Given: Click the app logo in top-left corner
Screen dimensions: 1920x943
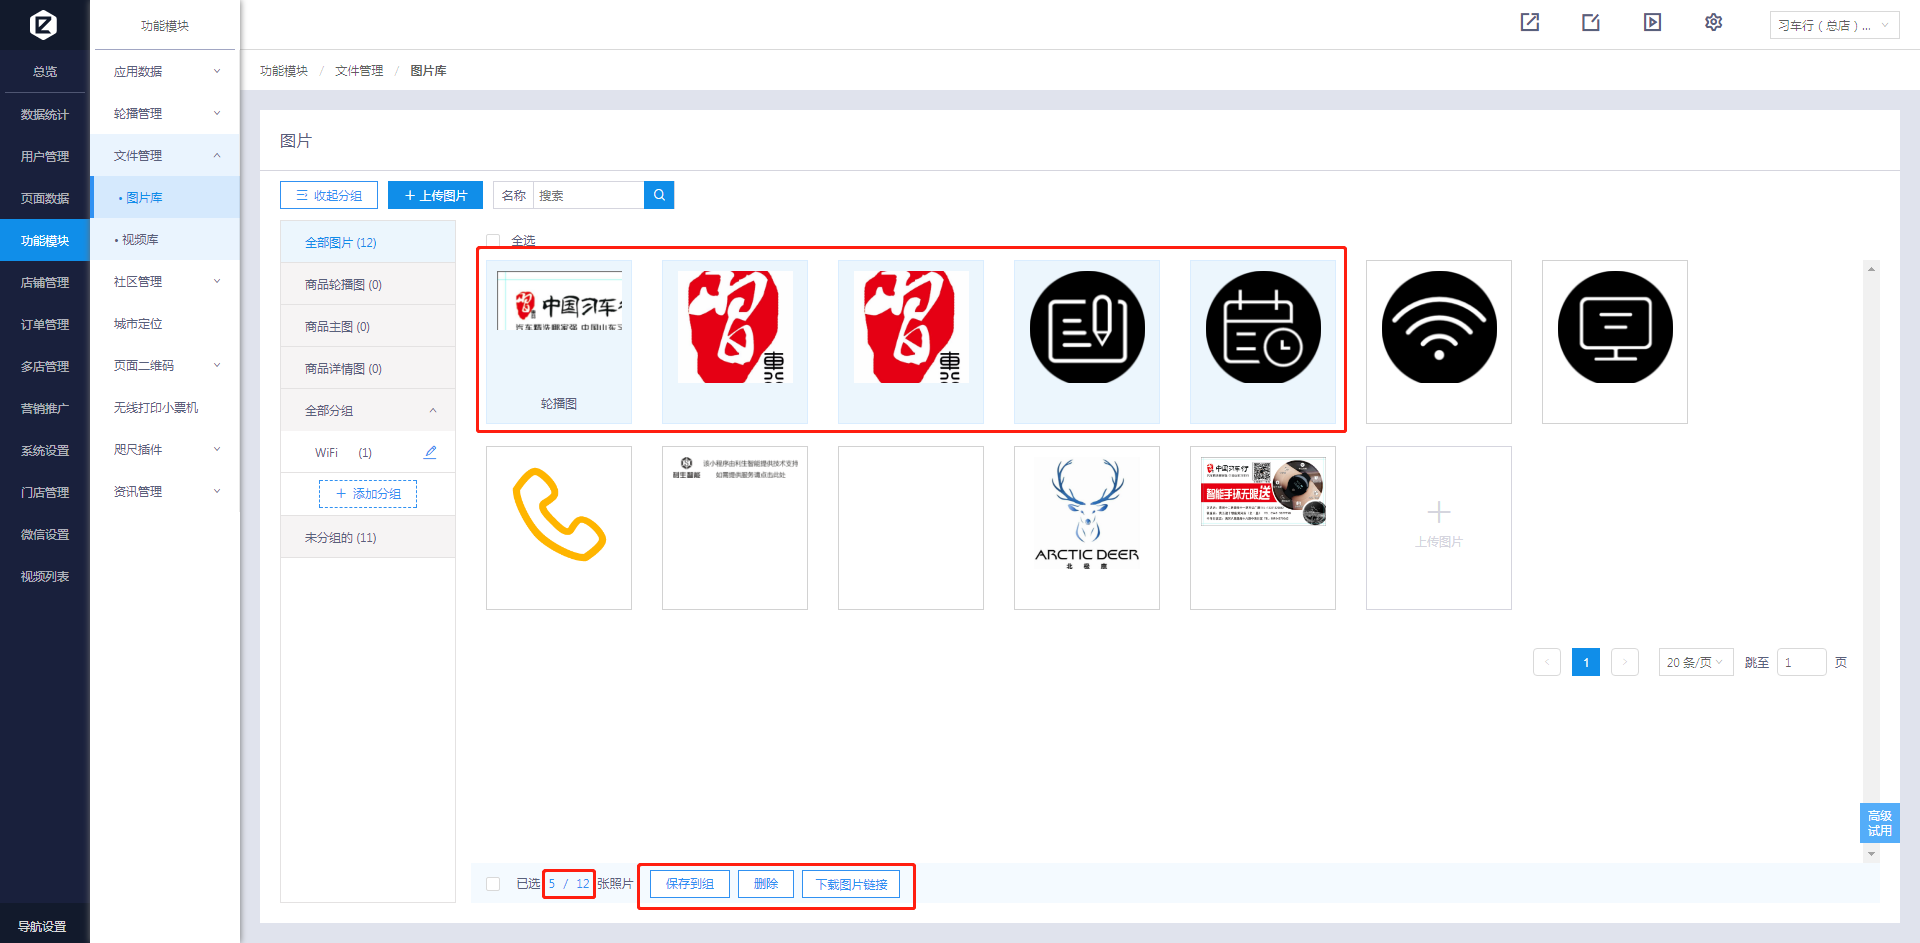Looking at the screenshot, I should click(x=44, y=24).
